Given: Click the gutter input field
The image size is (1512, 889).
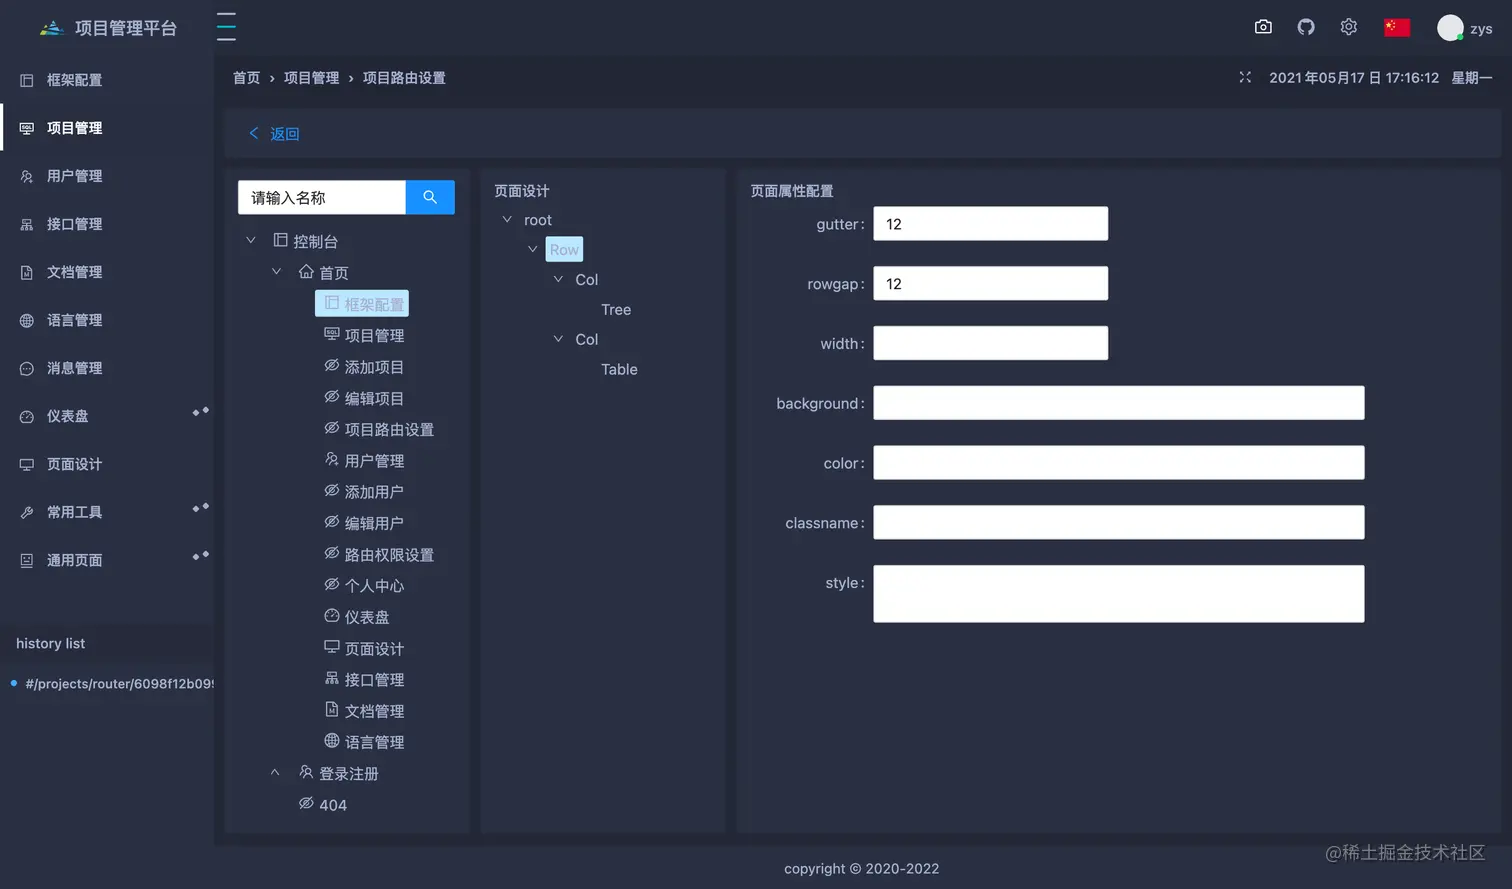Looking at the screenshot, I should pyautogui.click(x=990, y=224).
